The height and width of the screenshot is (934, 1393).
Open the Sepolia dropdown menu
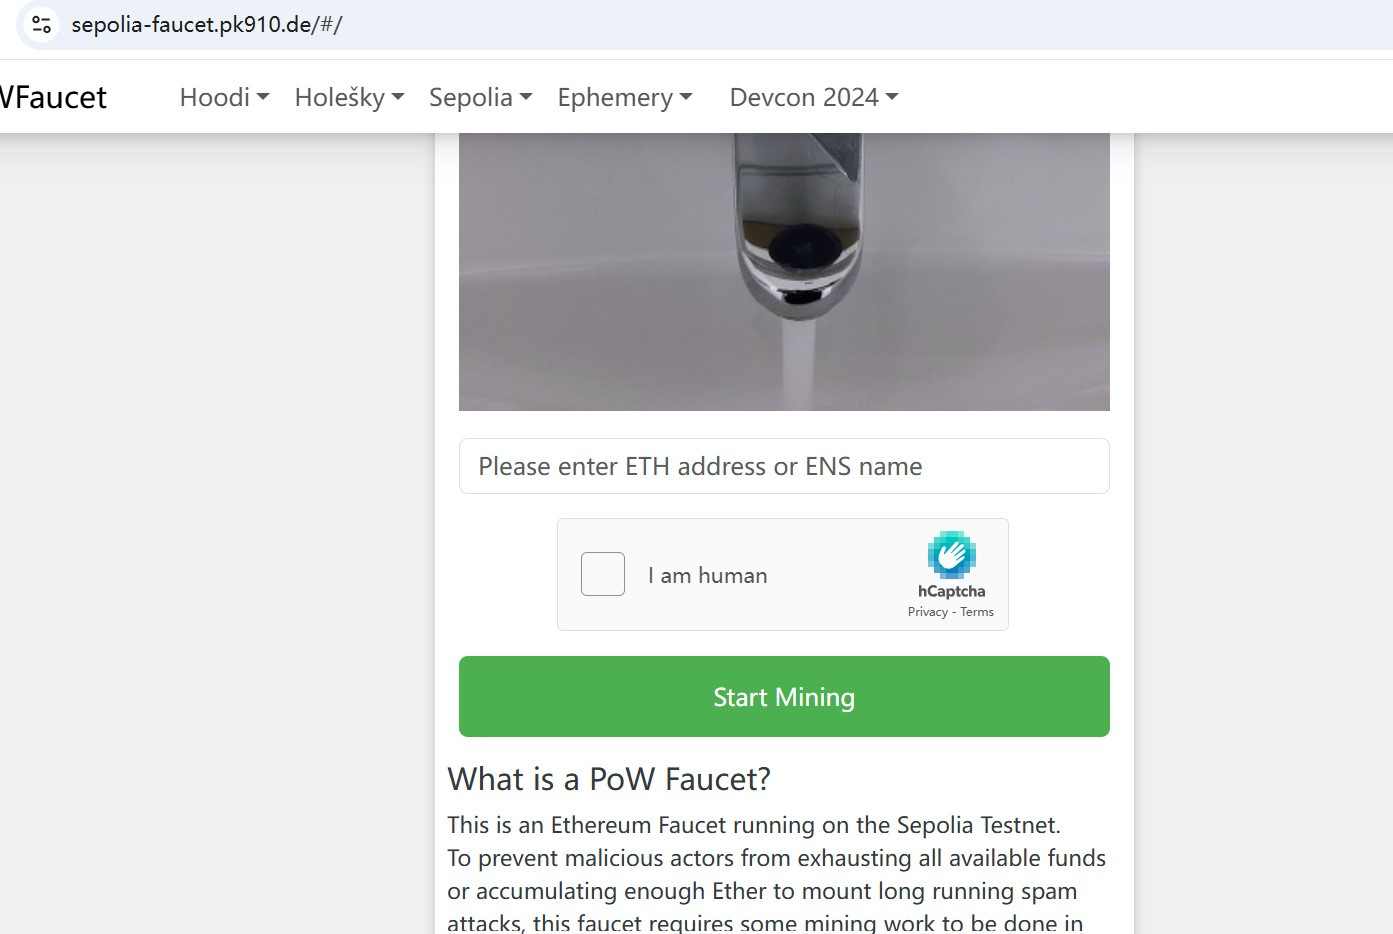tap(480, 97)
